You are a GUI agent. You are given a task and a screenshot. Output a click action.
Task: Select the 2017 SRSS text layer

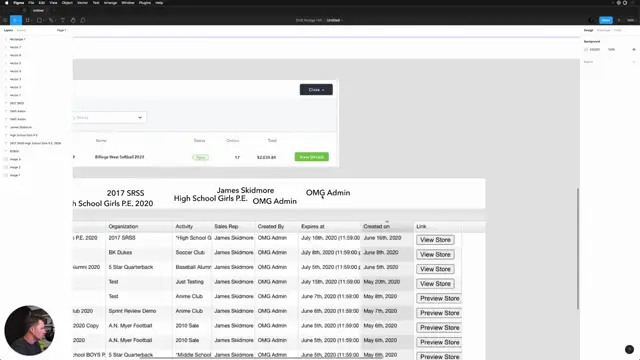17,103
